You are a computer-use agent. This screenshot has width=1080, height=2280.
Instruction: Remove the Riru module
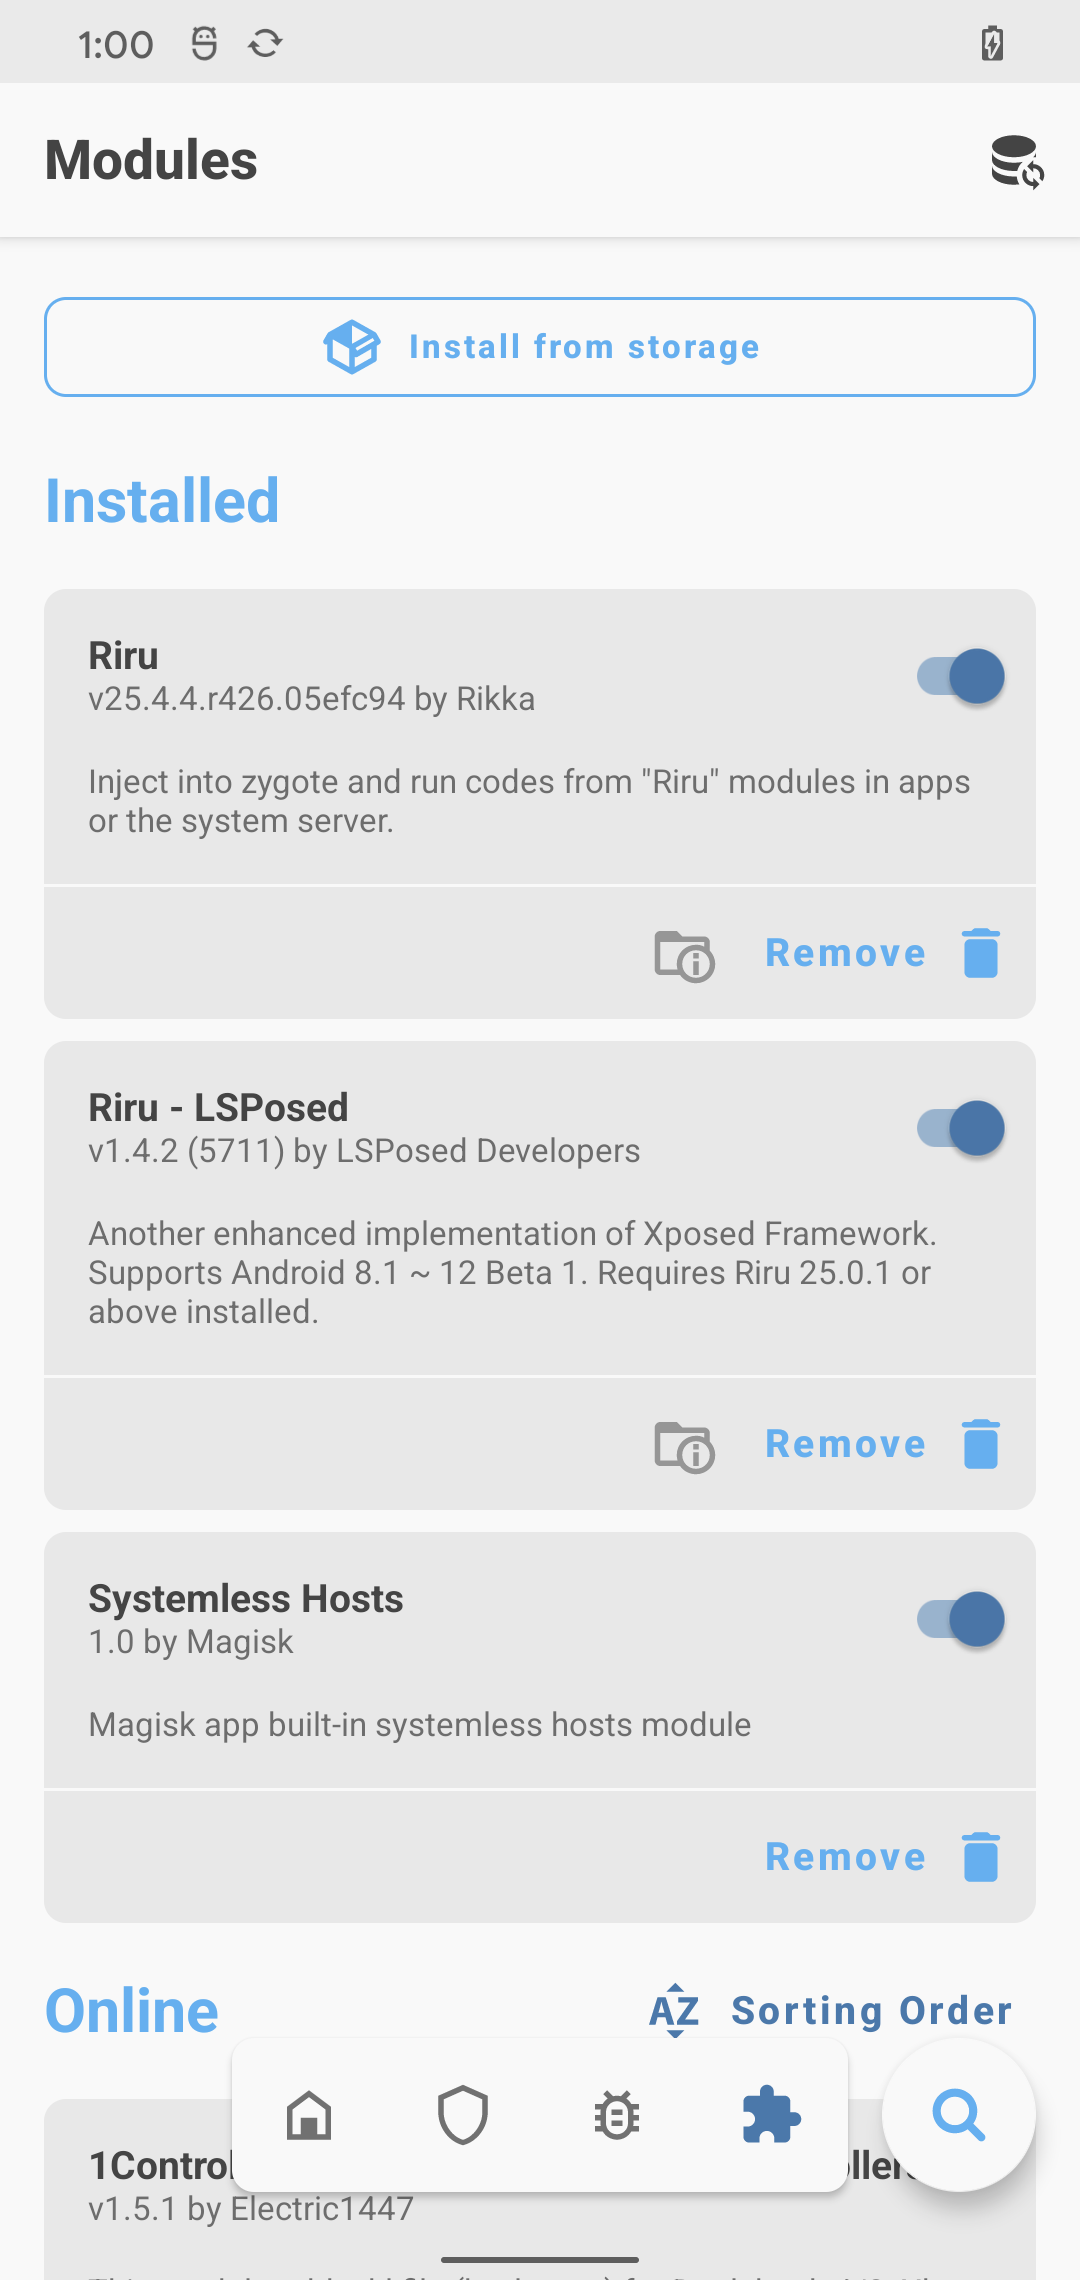845,953
